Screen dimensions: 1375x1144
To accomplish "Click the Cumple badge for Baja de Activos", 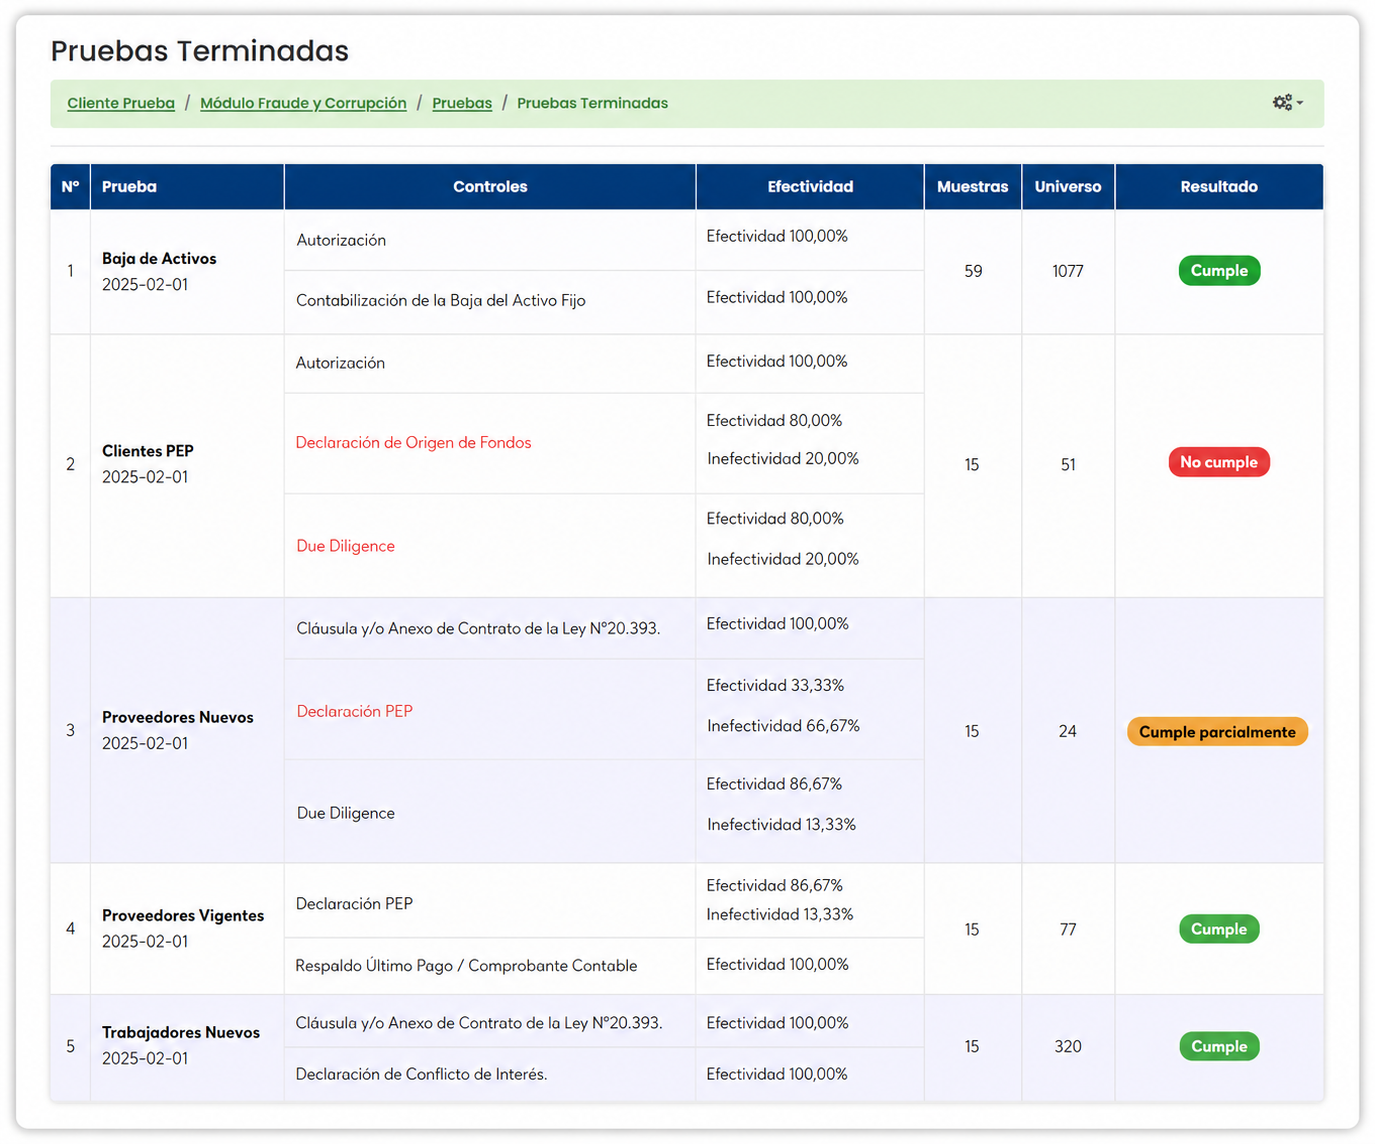I will (x=1219, y=271).
